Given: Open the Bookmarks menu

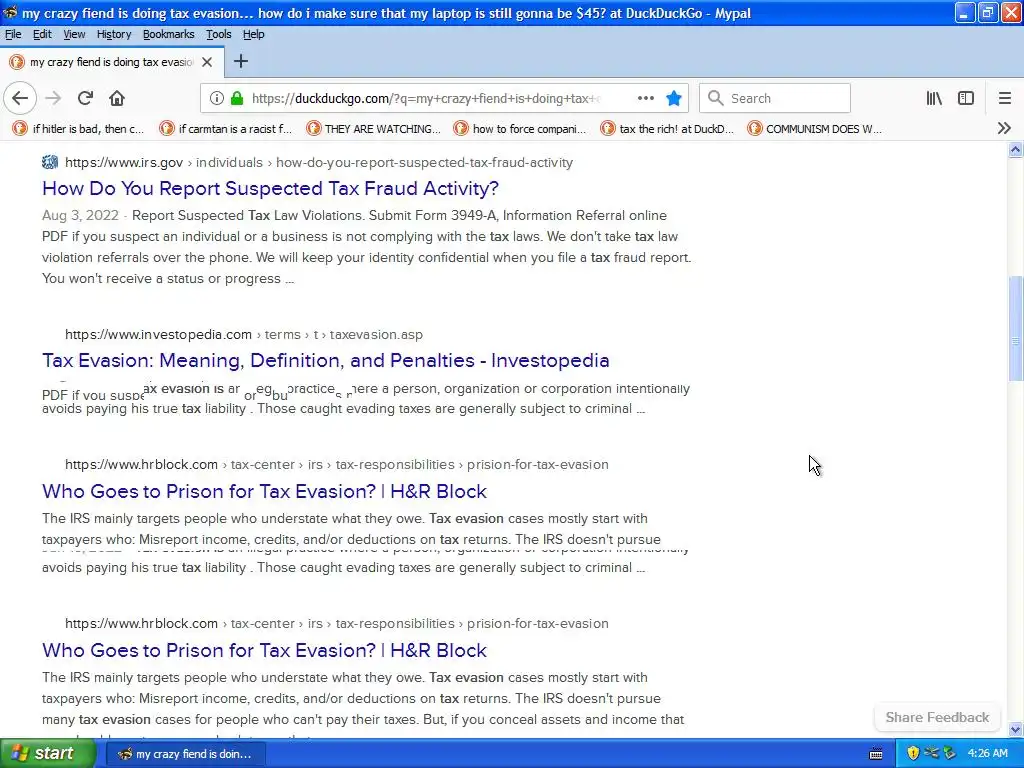Looking at the screenshot, I should pyautogui.click(x=168, y=34).
